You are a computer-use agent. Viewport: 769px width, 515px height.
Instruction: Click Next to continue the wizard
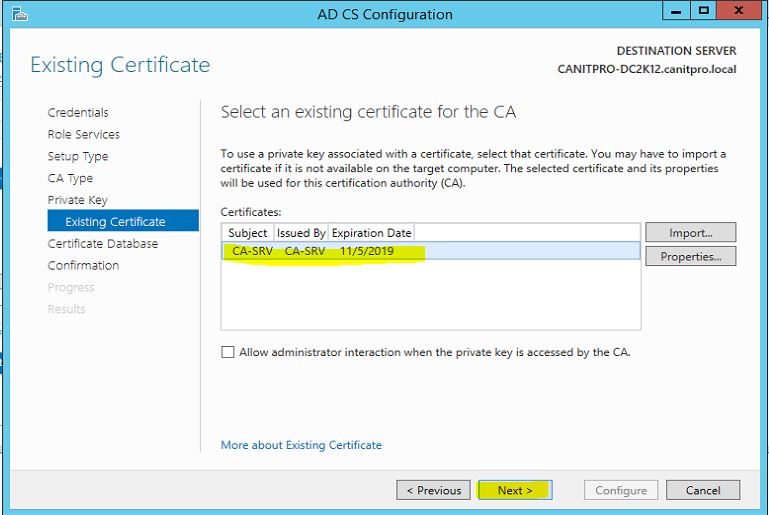coord(515,490)
